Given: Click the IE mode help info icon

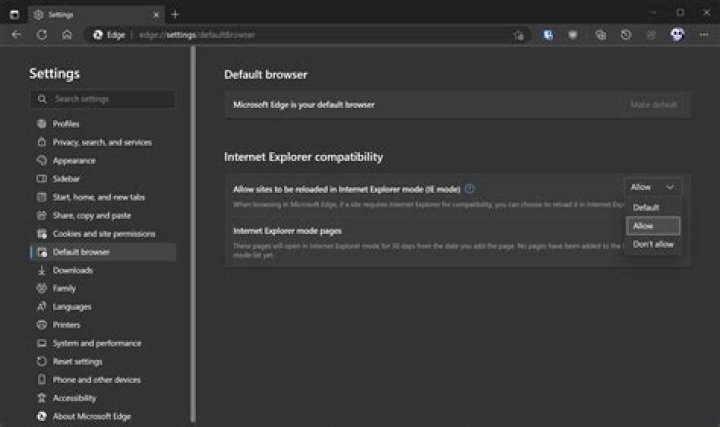Looking at the screenshot, I should pyautogui.click(x=469, y=189).
